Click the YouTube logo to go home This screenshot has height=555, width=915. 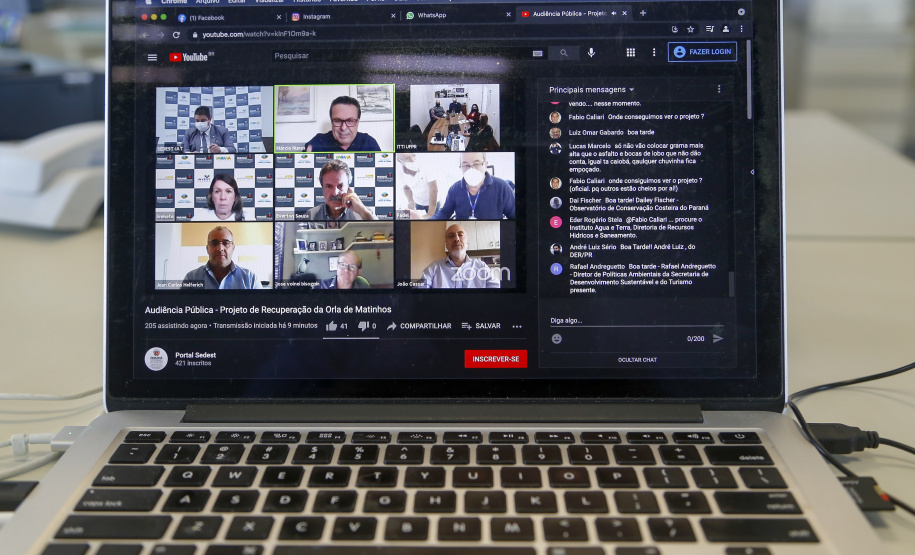[191, 57]
